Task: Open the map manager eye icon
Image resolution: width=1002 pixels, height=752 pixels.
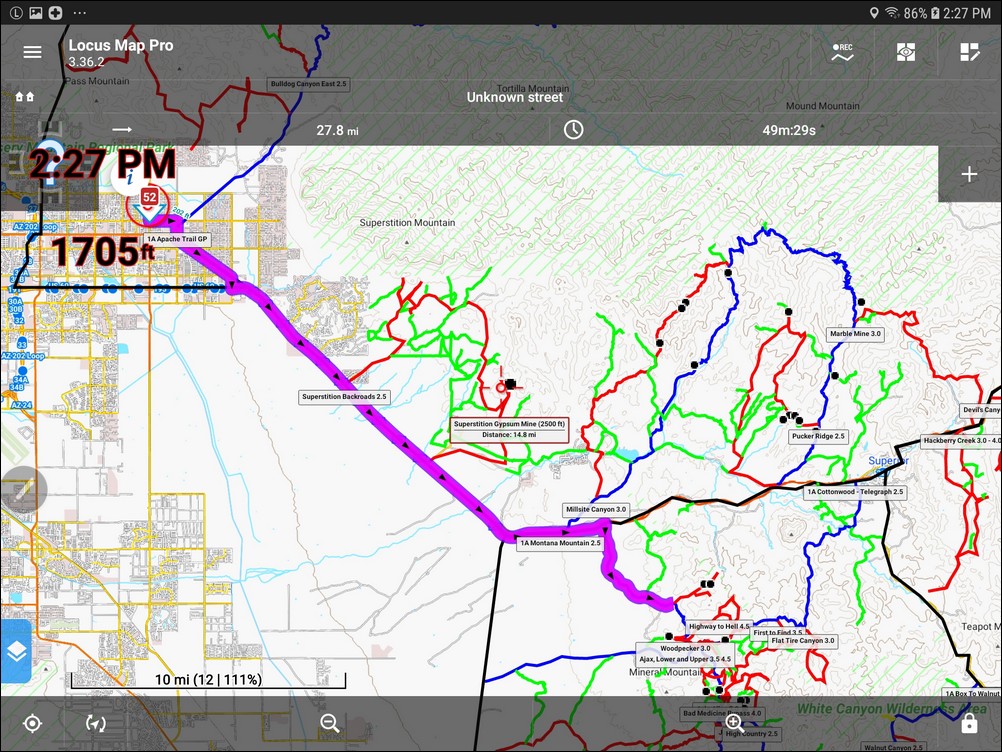Action: (905, 52)
